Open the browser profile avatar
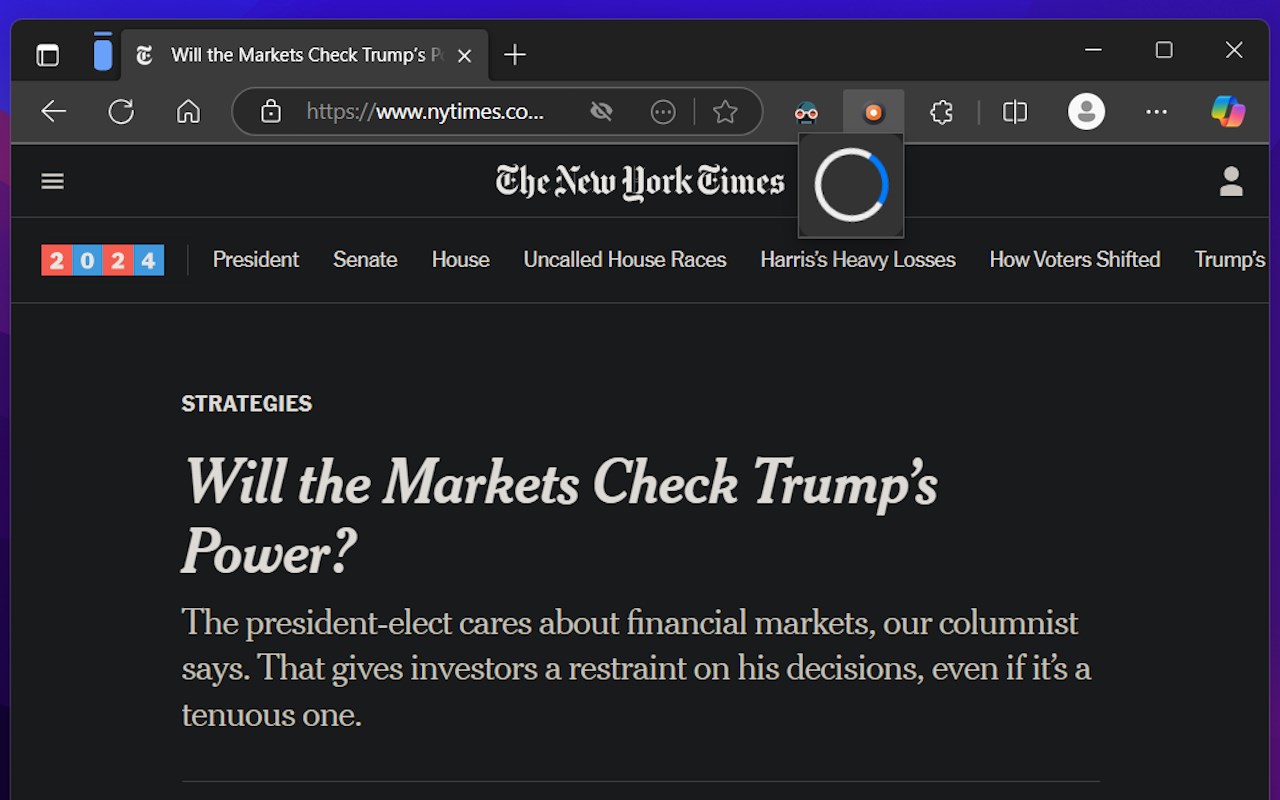The image size is (1280, 800). (x=1086, y=112)
